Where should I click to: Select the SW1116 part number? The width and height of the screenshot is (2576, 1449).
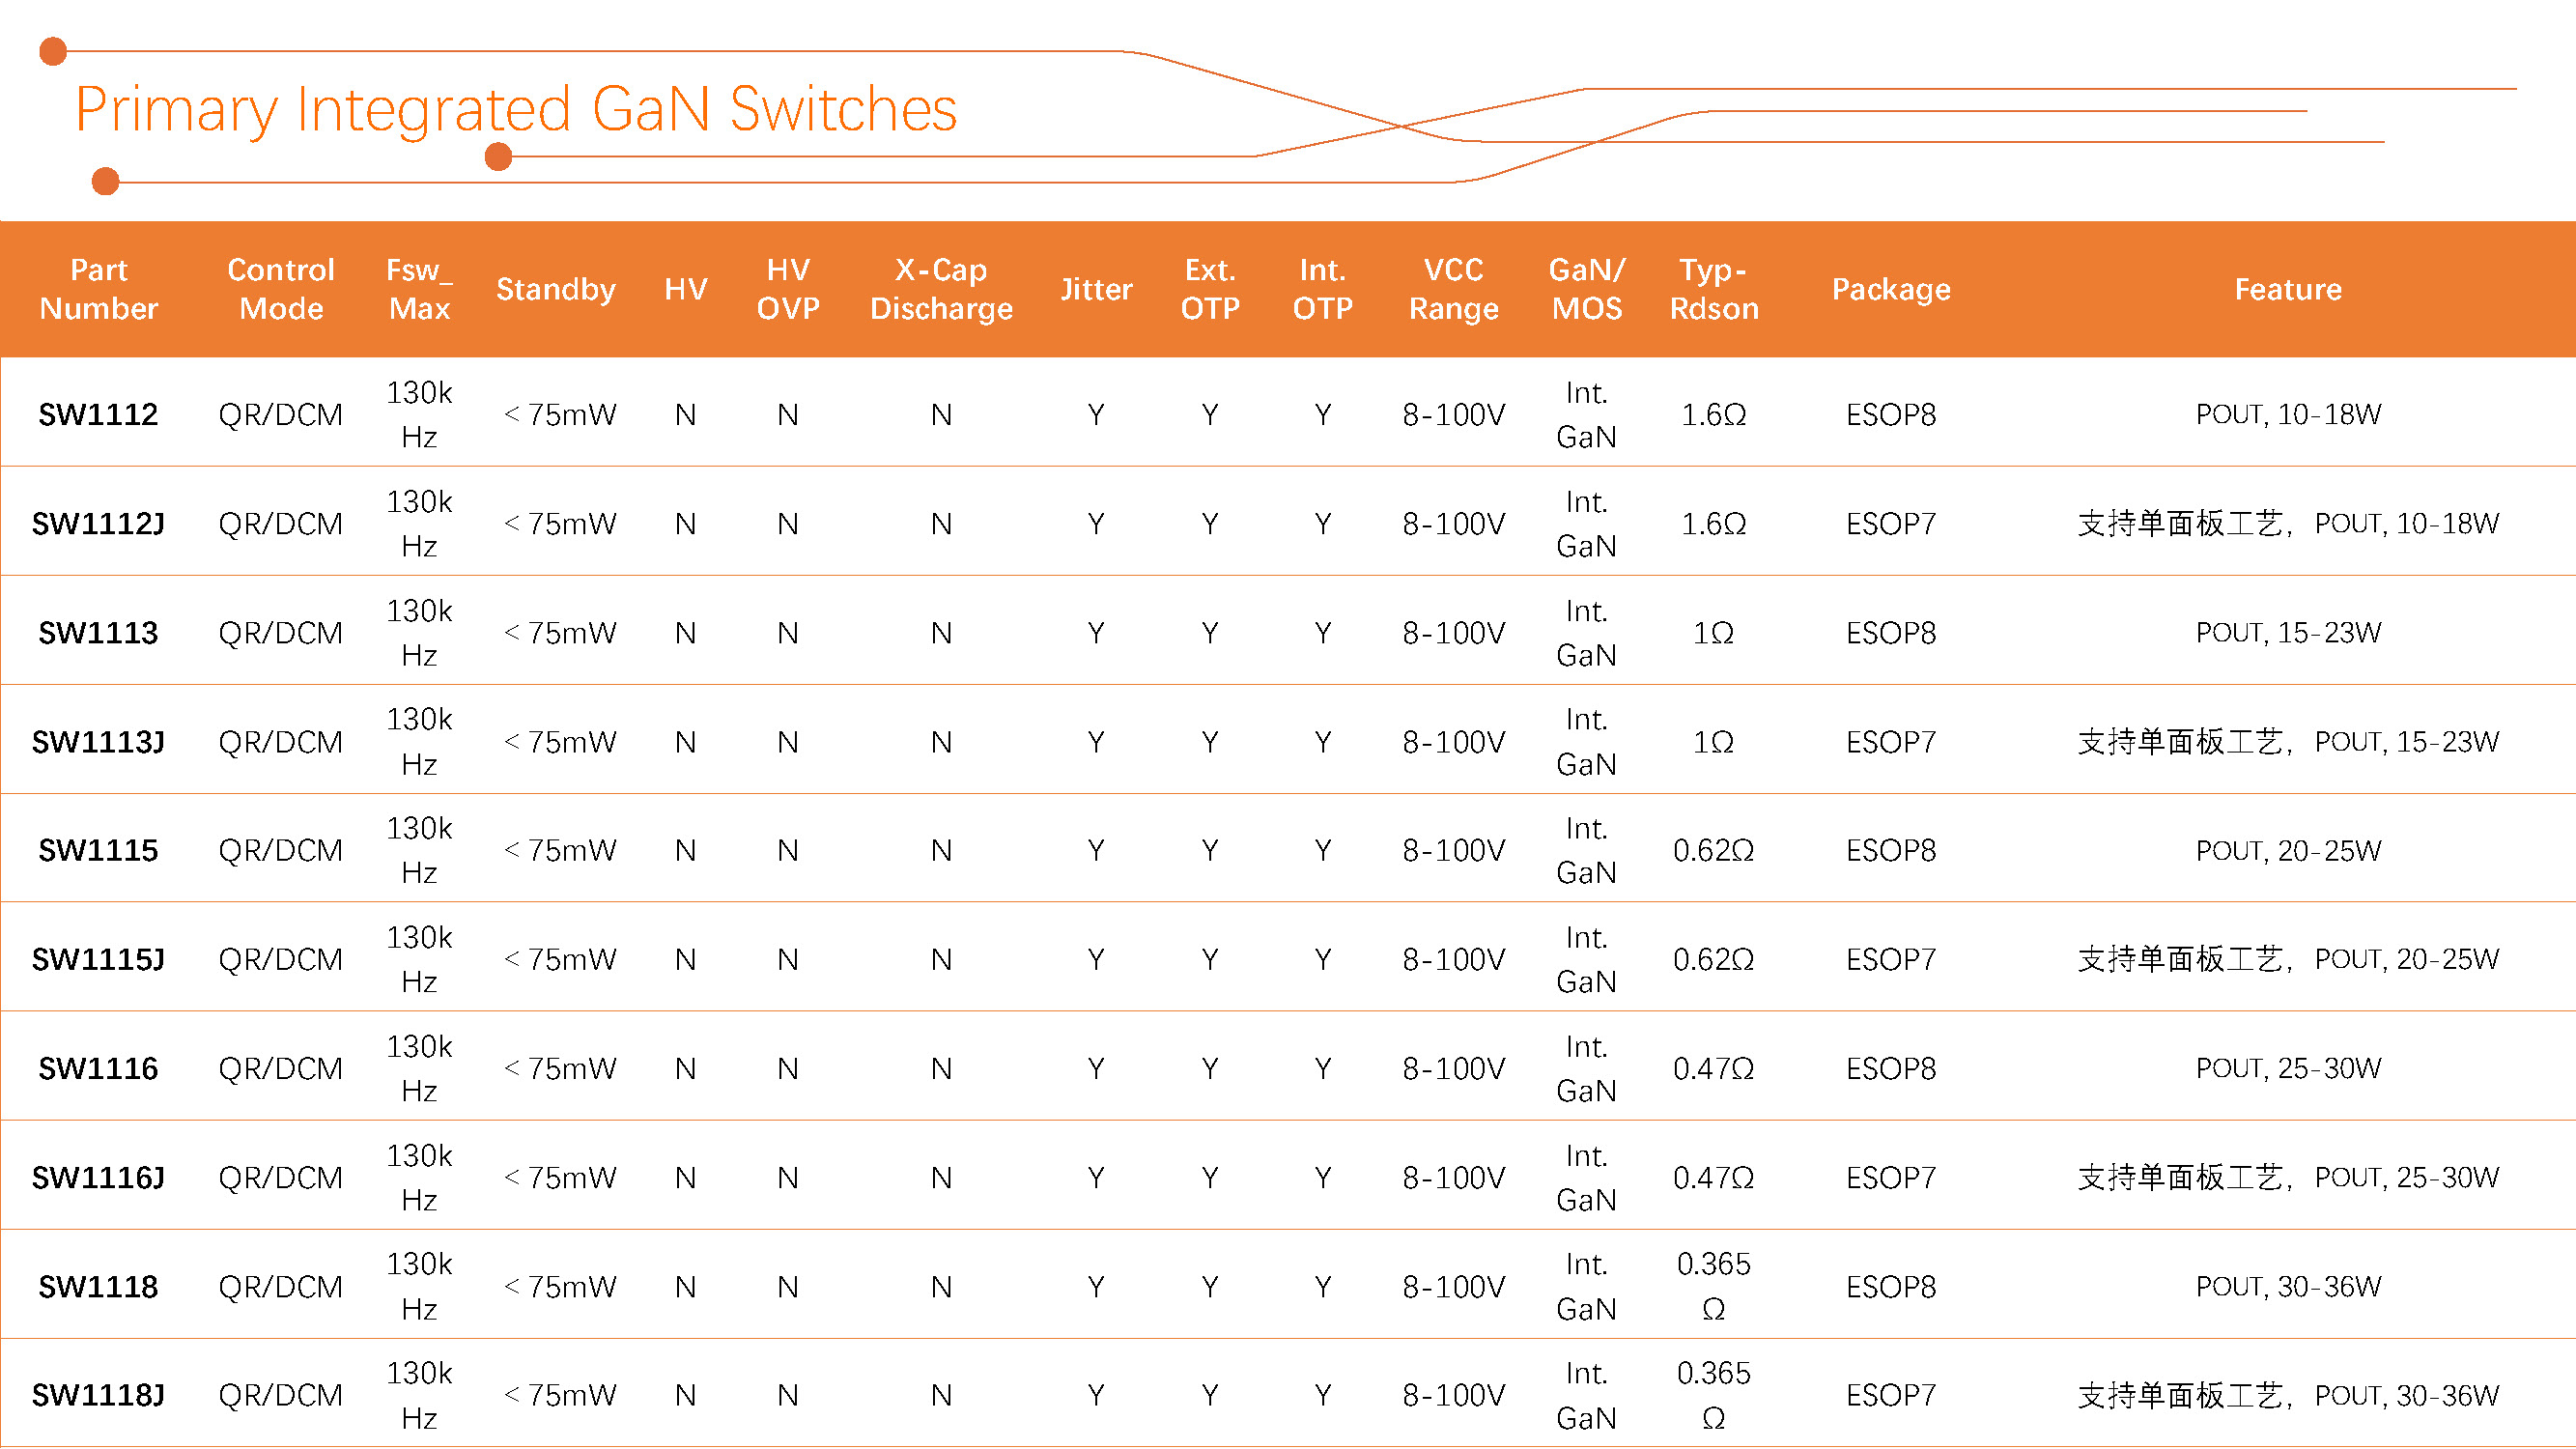(x=97, y=1067)
